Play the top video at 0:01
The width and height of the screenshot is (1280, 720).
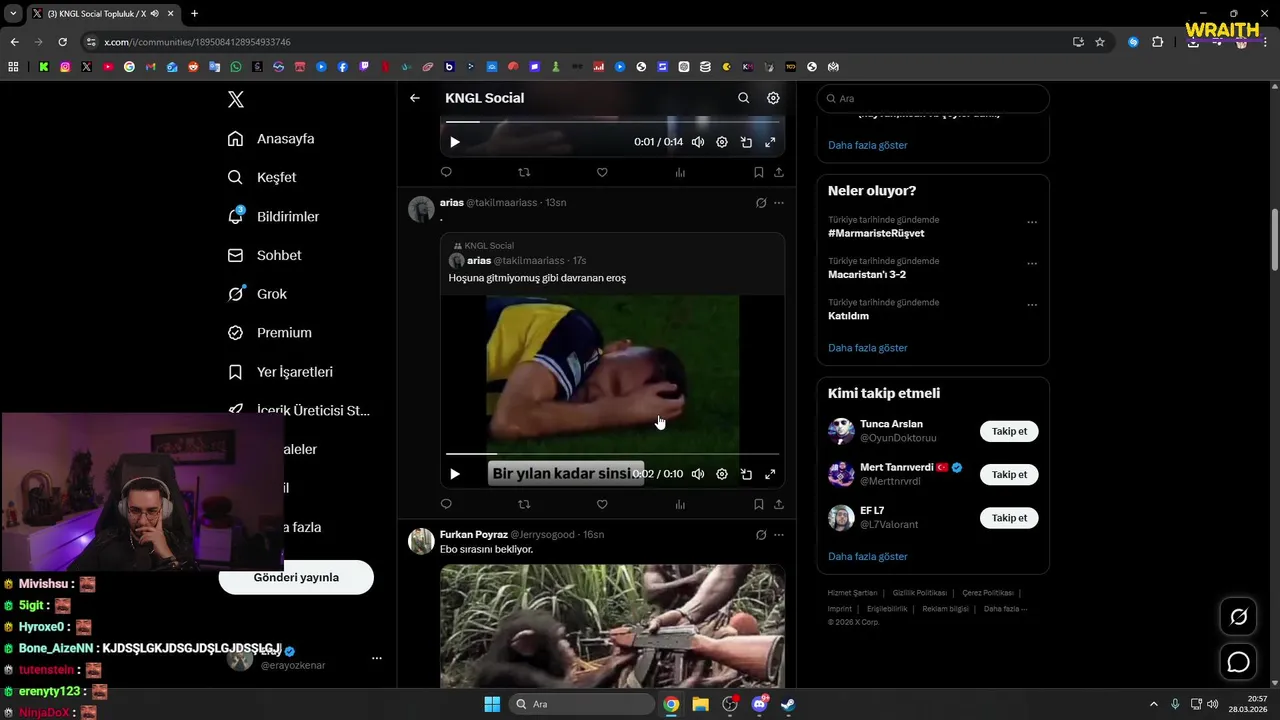(455, 142)
